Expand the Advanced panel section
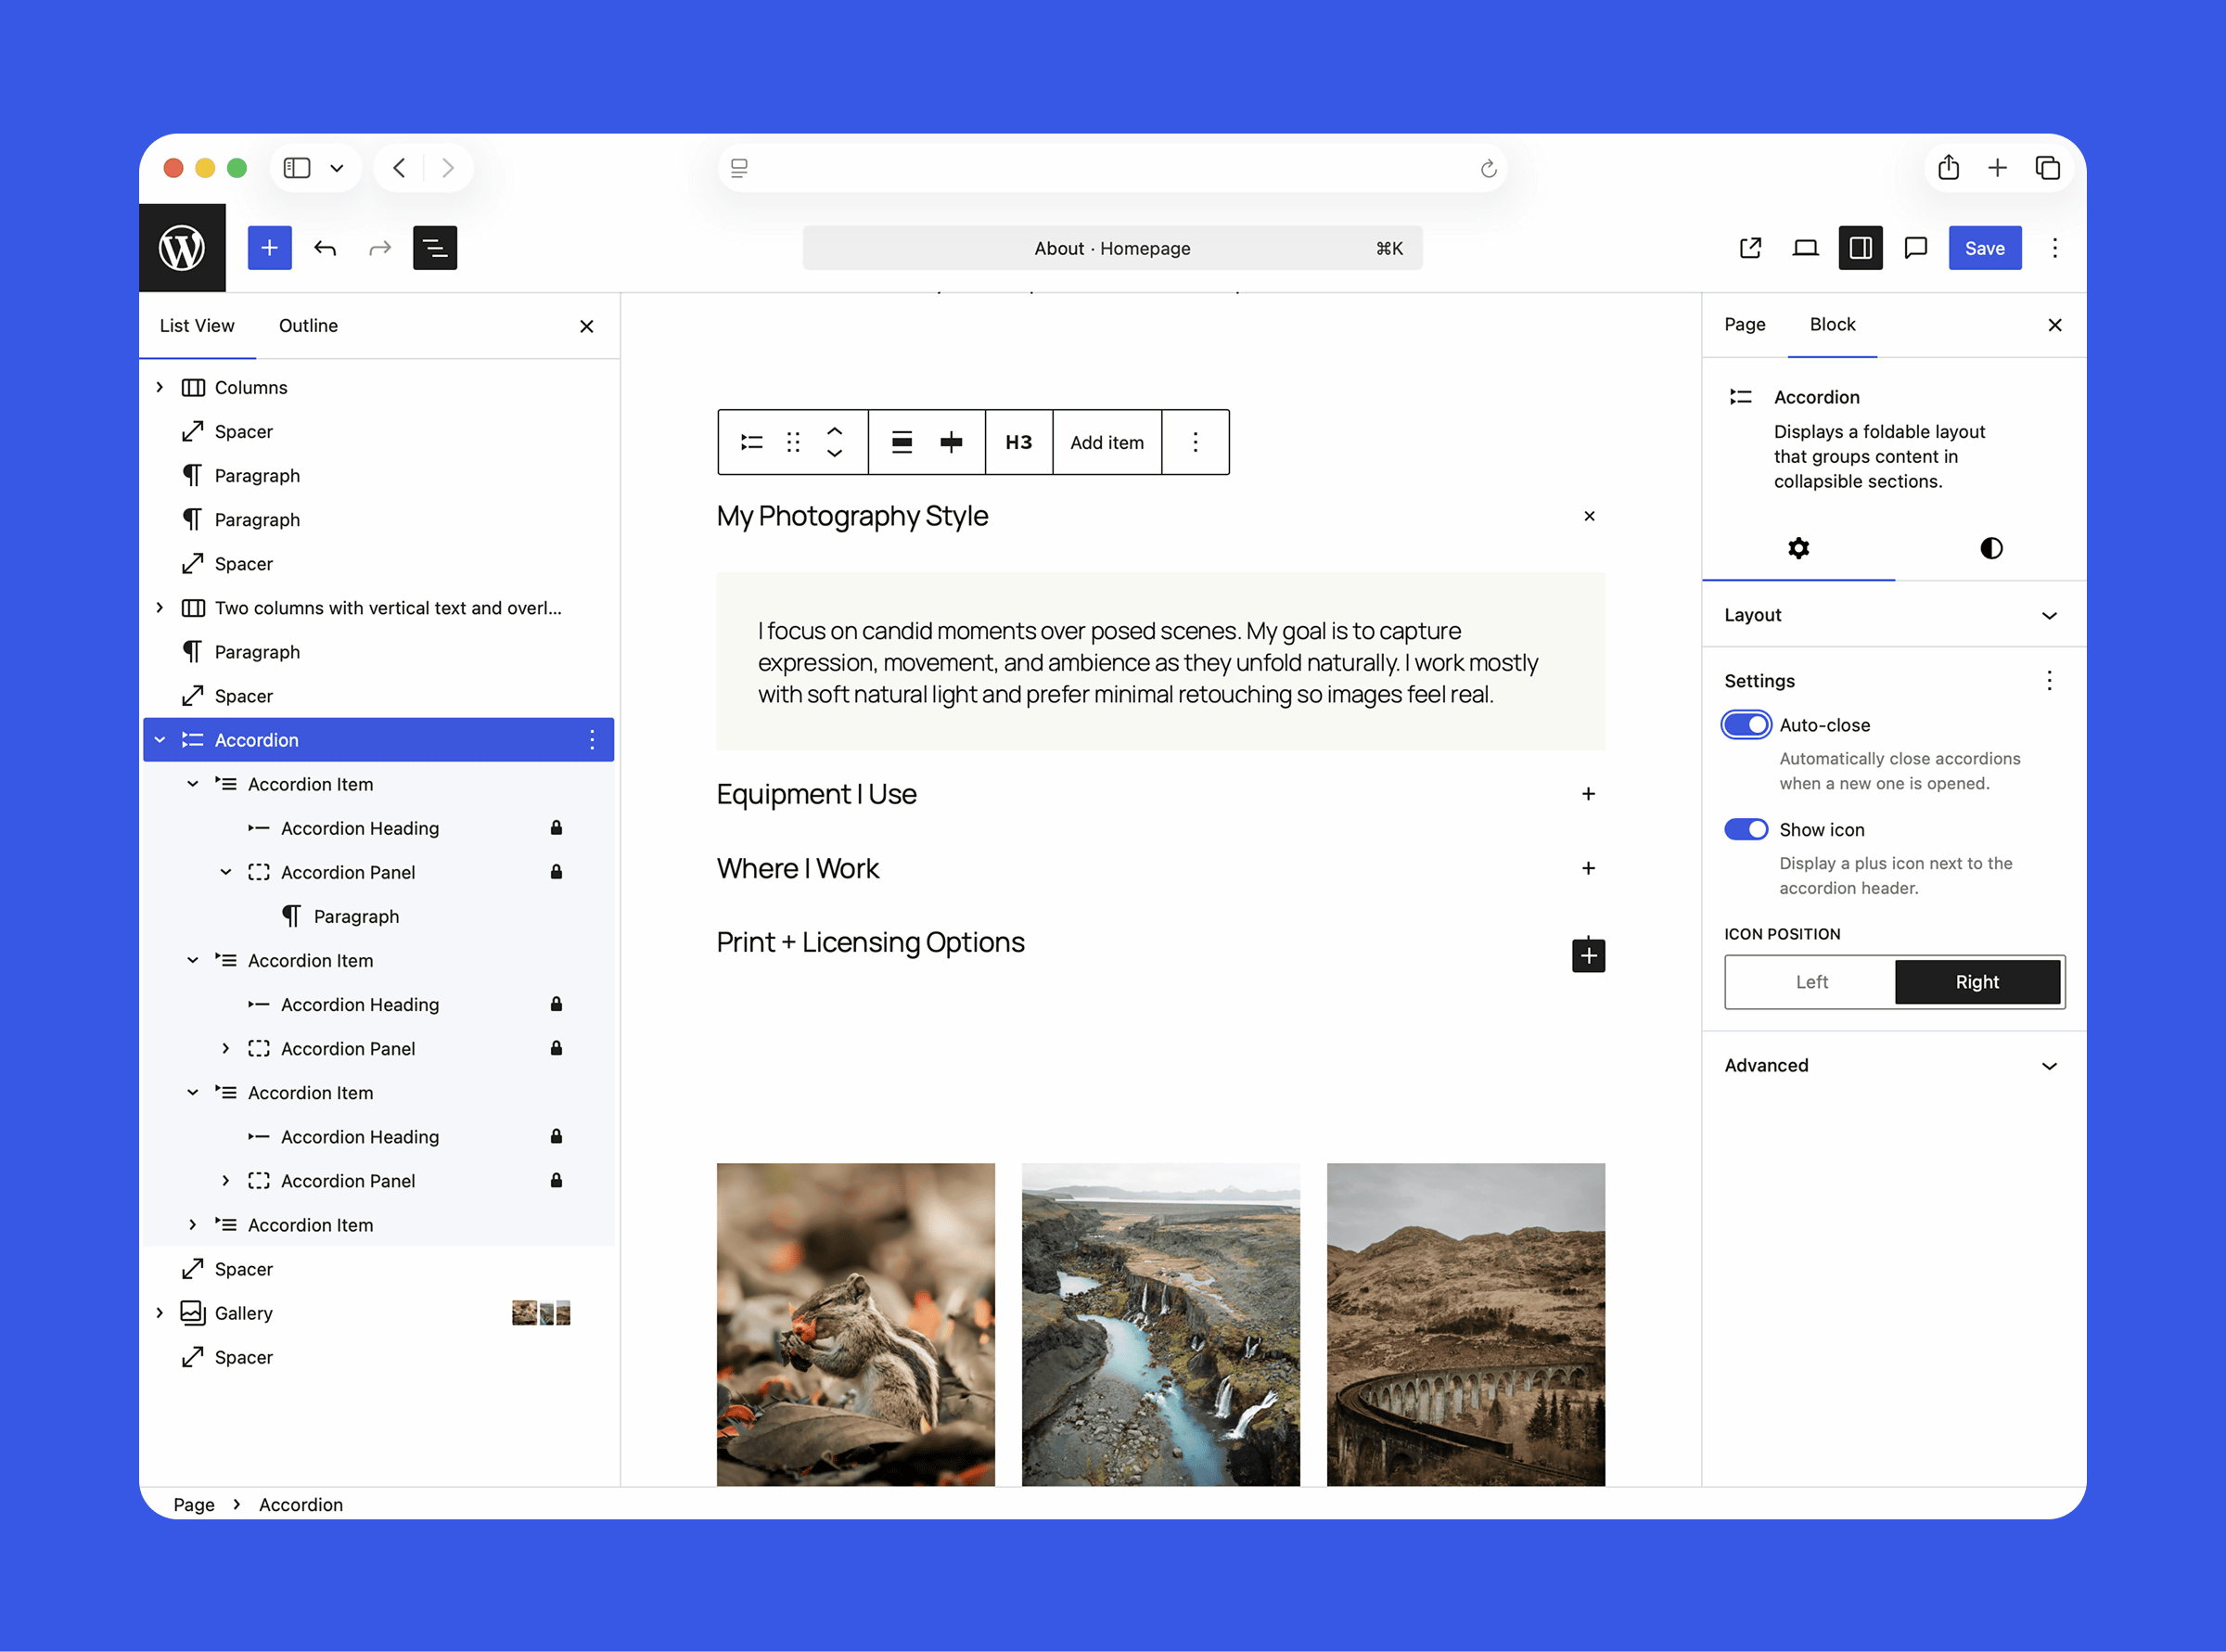This screenshot has height=1652, width=2226. 1893,1065
